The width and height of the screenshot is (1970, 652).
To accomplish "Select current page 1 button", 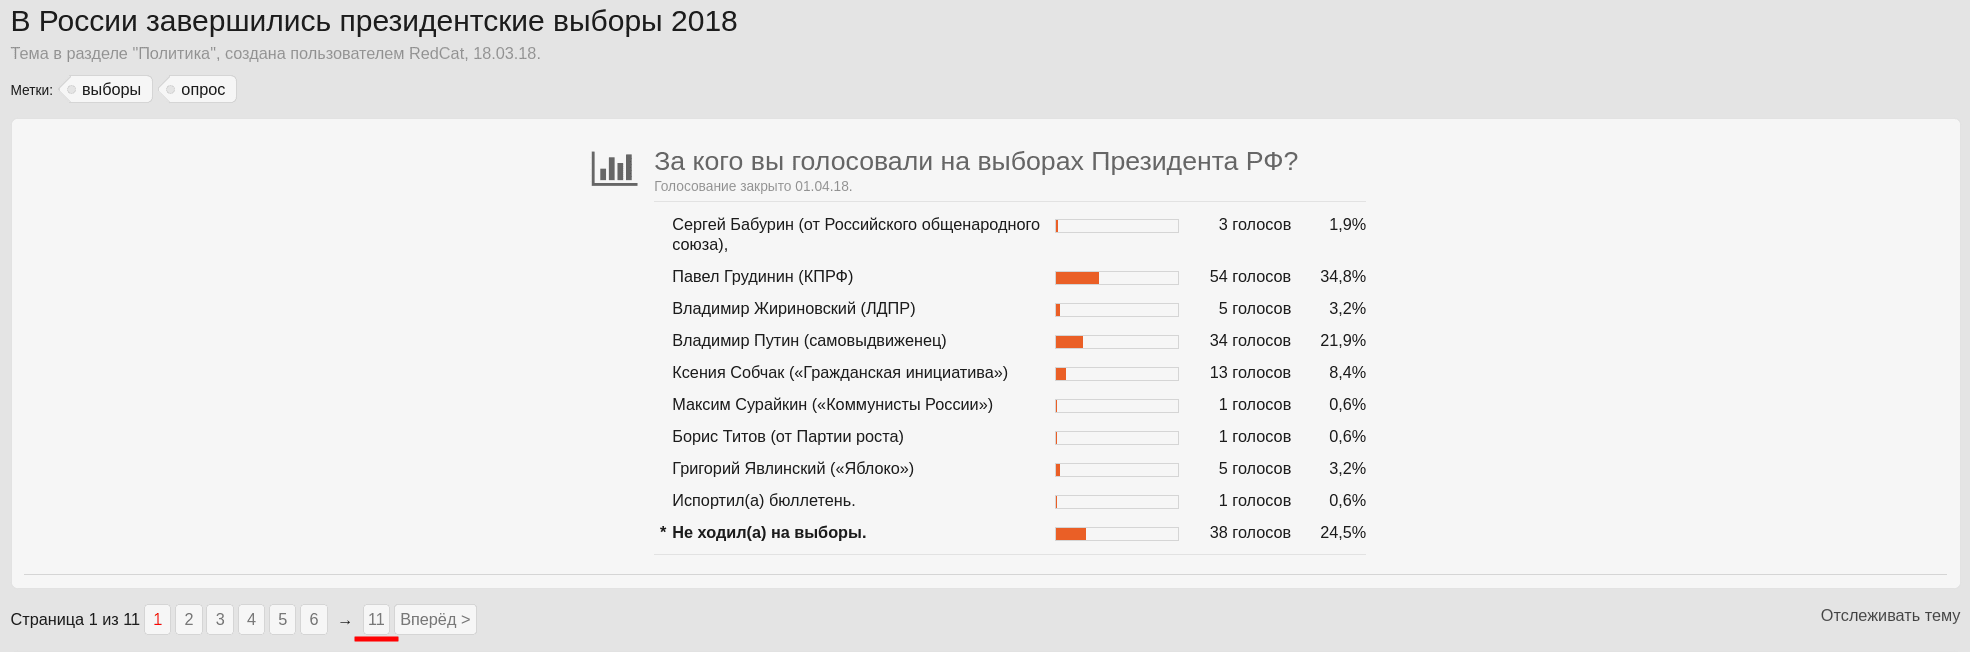I will 157,620.
